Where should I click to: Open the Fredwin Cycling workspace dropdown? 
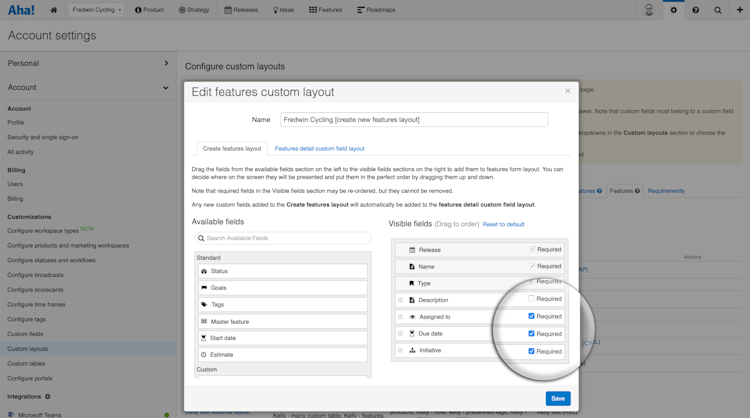[97, 10]
